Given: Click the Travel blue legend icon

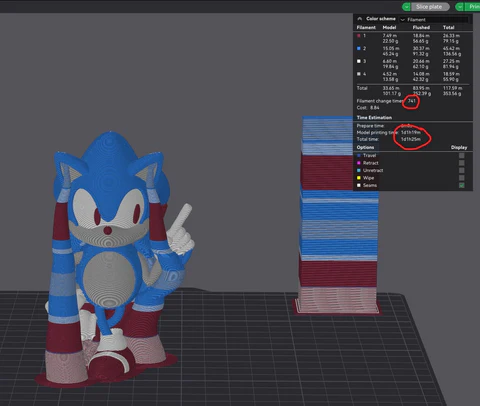Looking at the screenshot, I should [359, 155].
